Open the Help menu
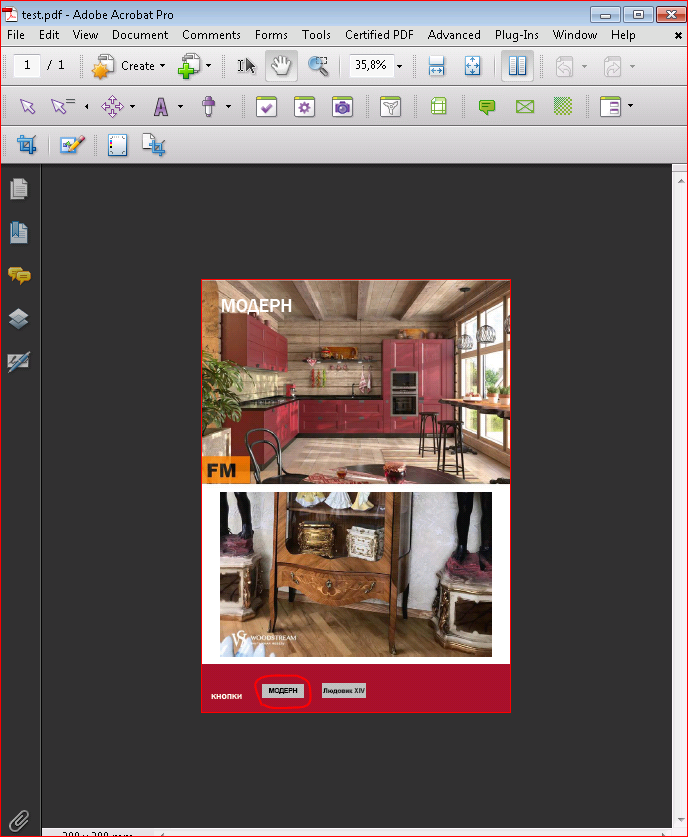Screen dimensions: 688x837 623,35
